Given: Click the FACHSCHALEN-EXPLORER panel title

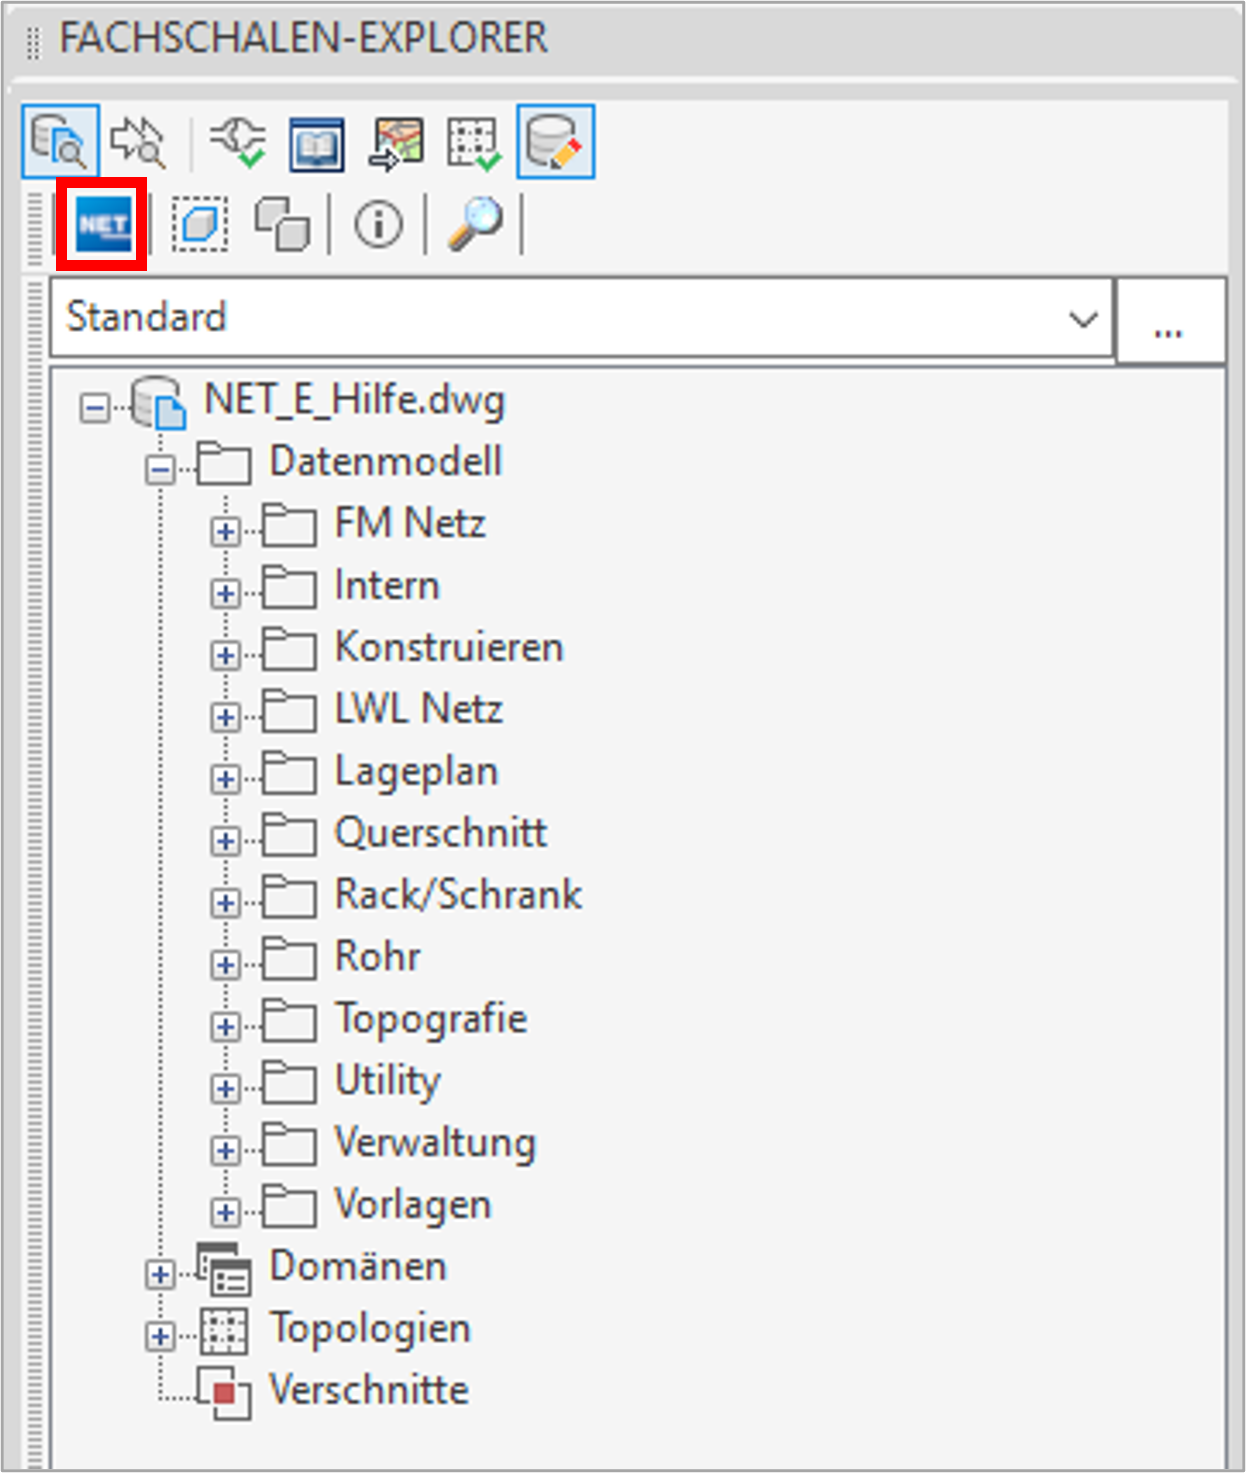Looking at the screenshot, I should (303, 38).
